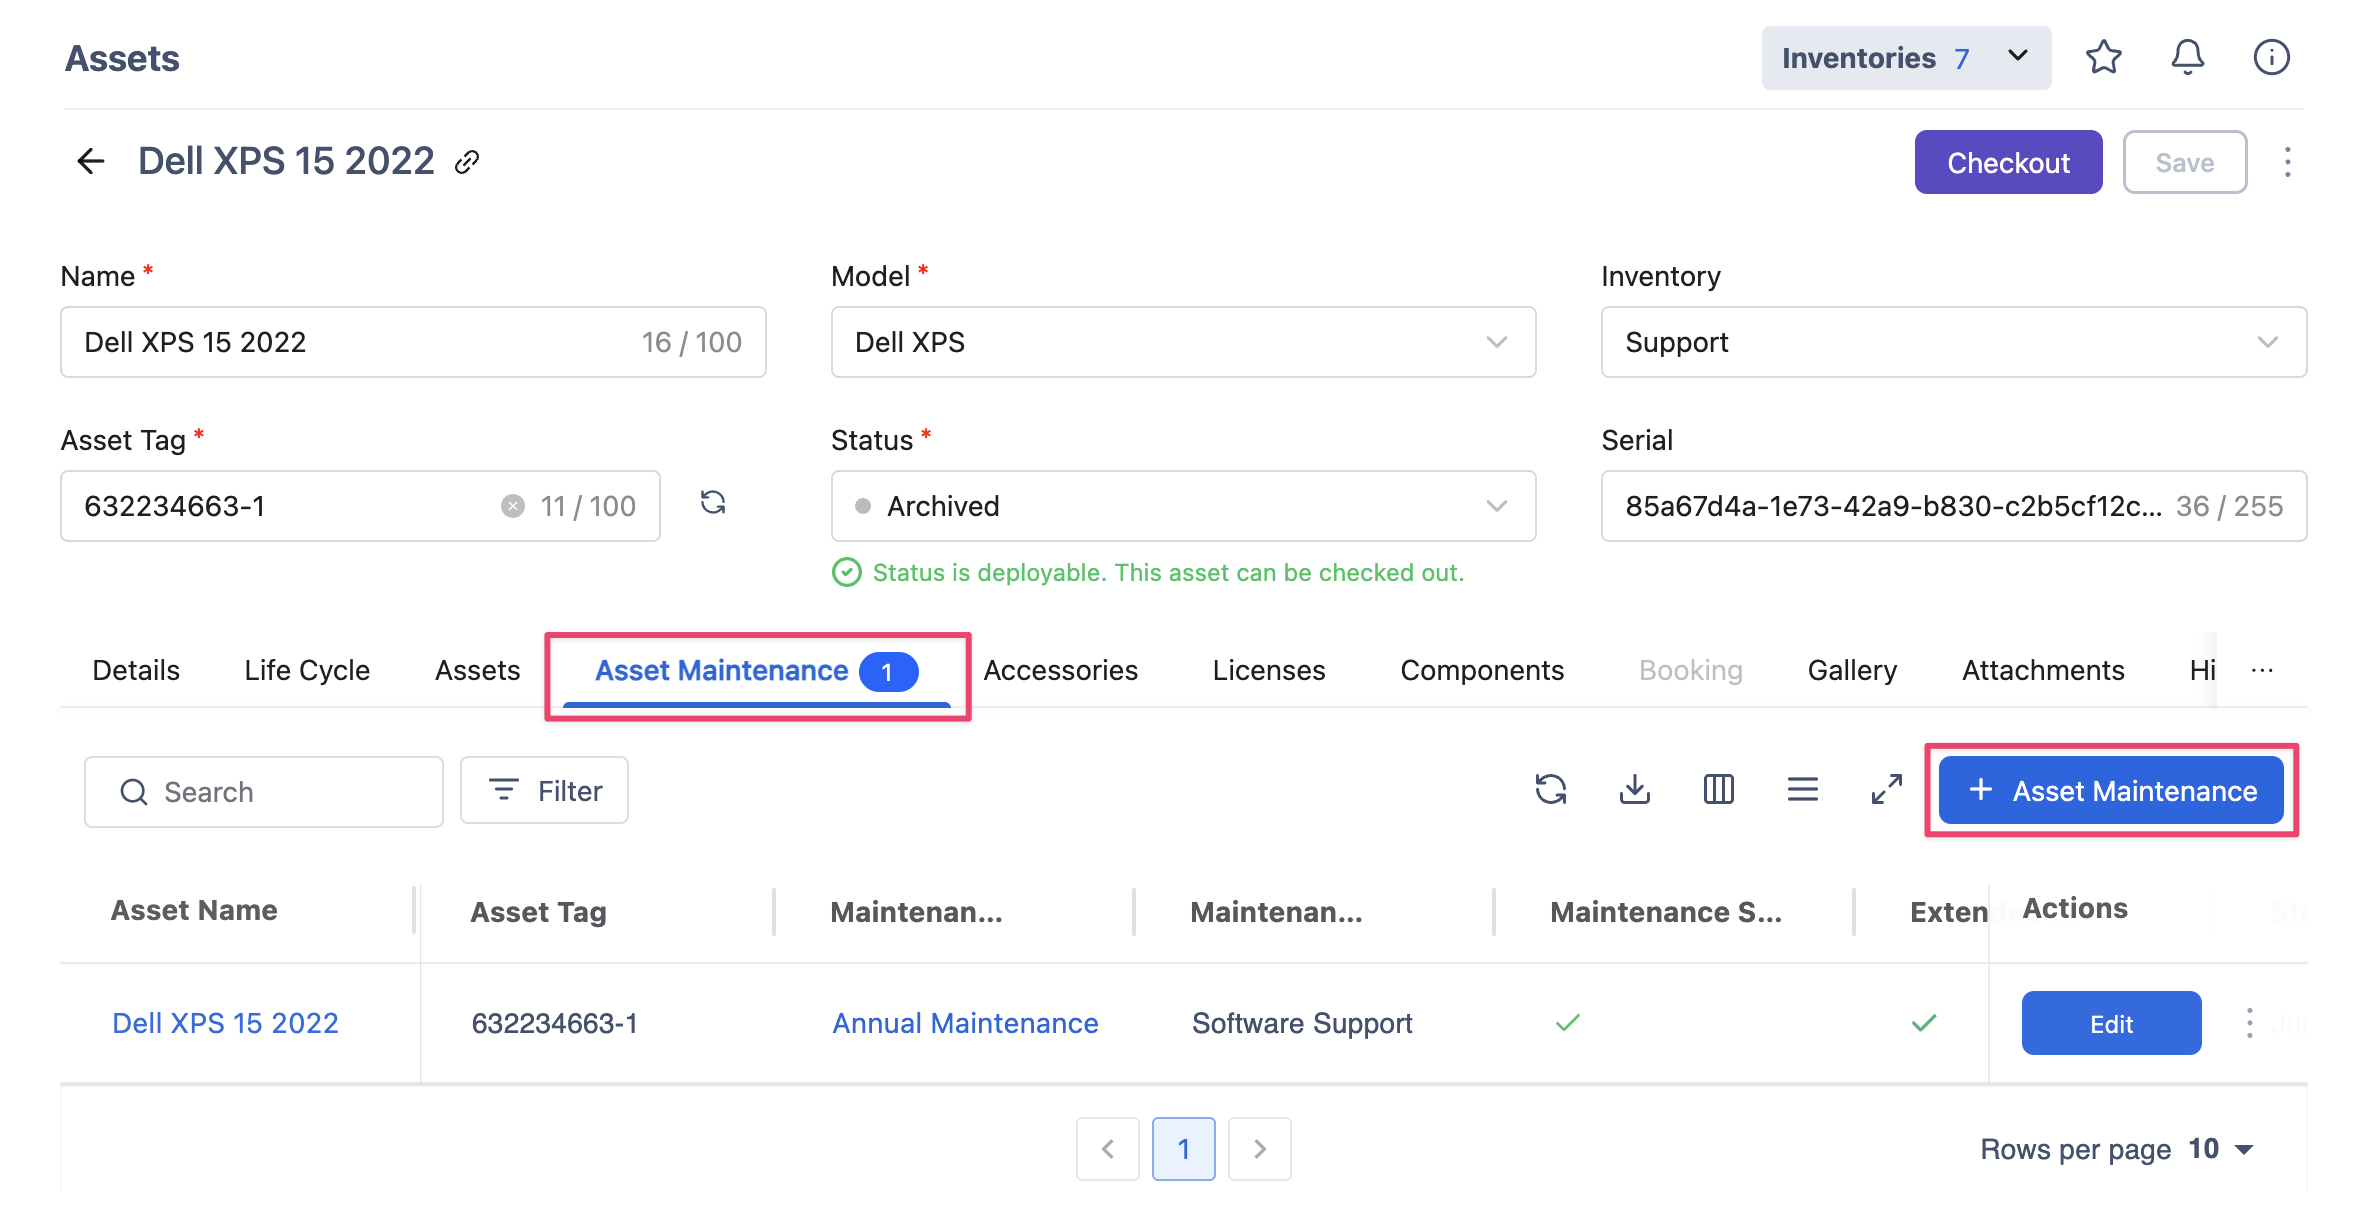The image size is (2368, 1226).
Task: Open the Filter panel
Action: pyautogui.click(x=544, y=791)
